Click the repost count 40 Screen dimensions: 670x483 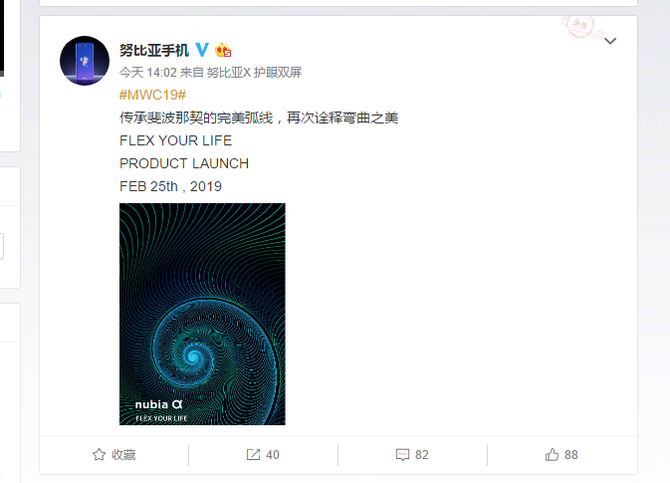coord(273,455)
